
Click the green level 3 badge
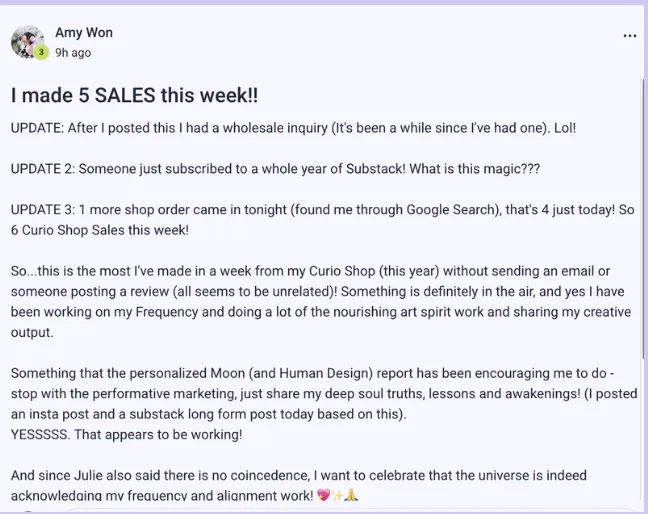[41, 53]
